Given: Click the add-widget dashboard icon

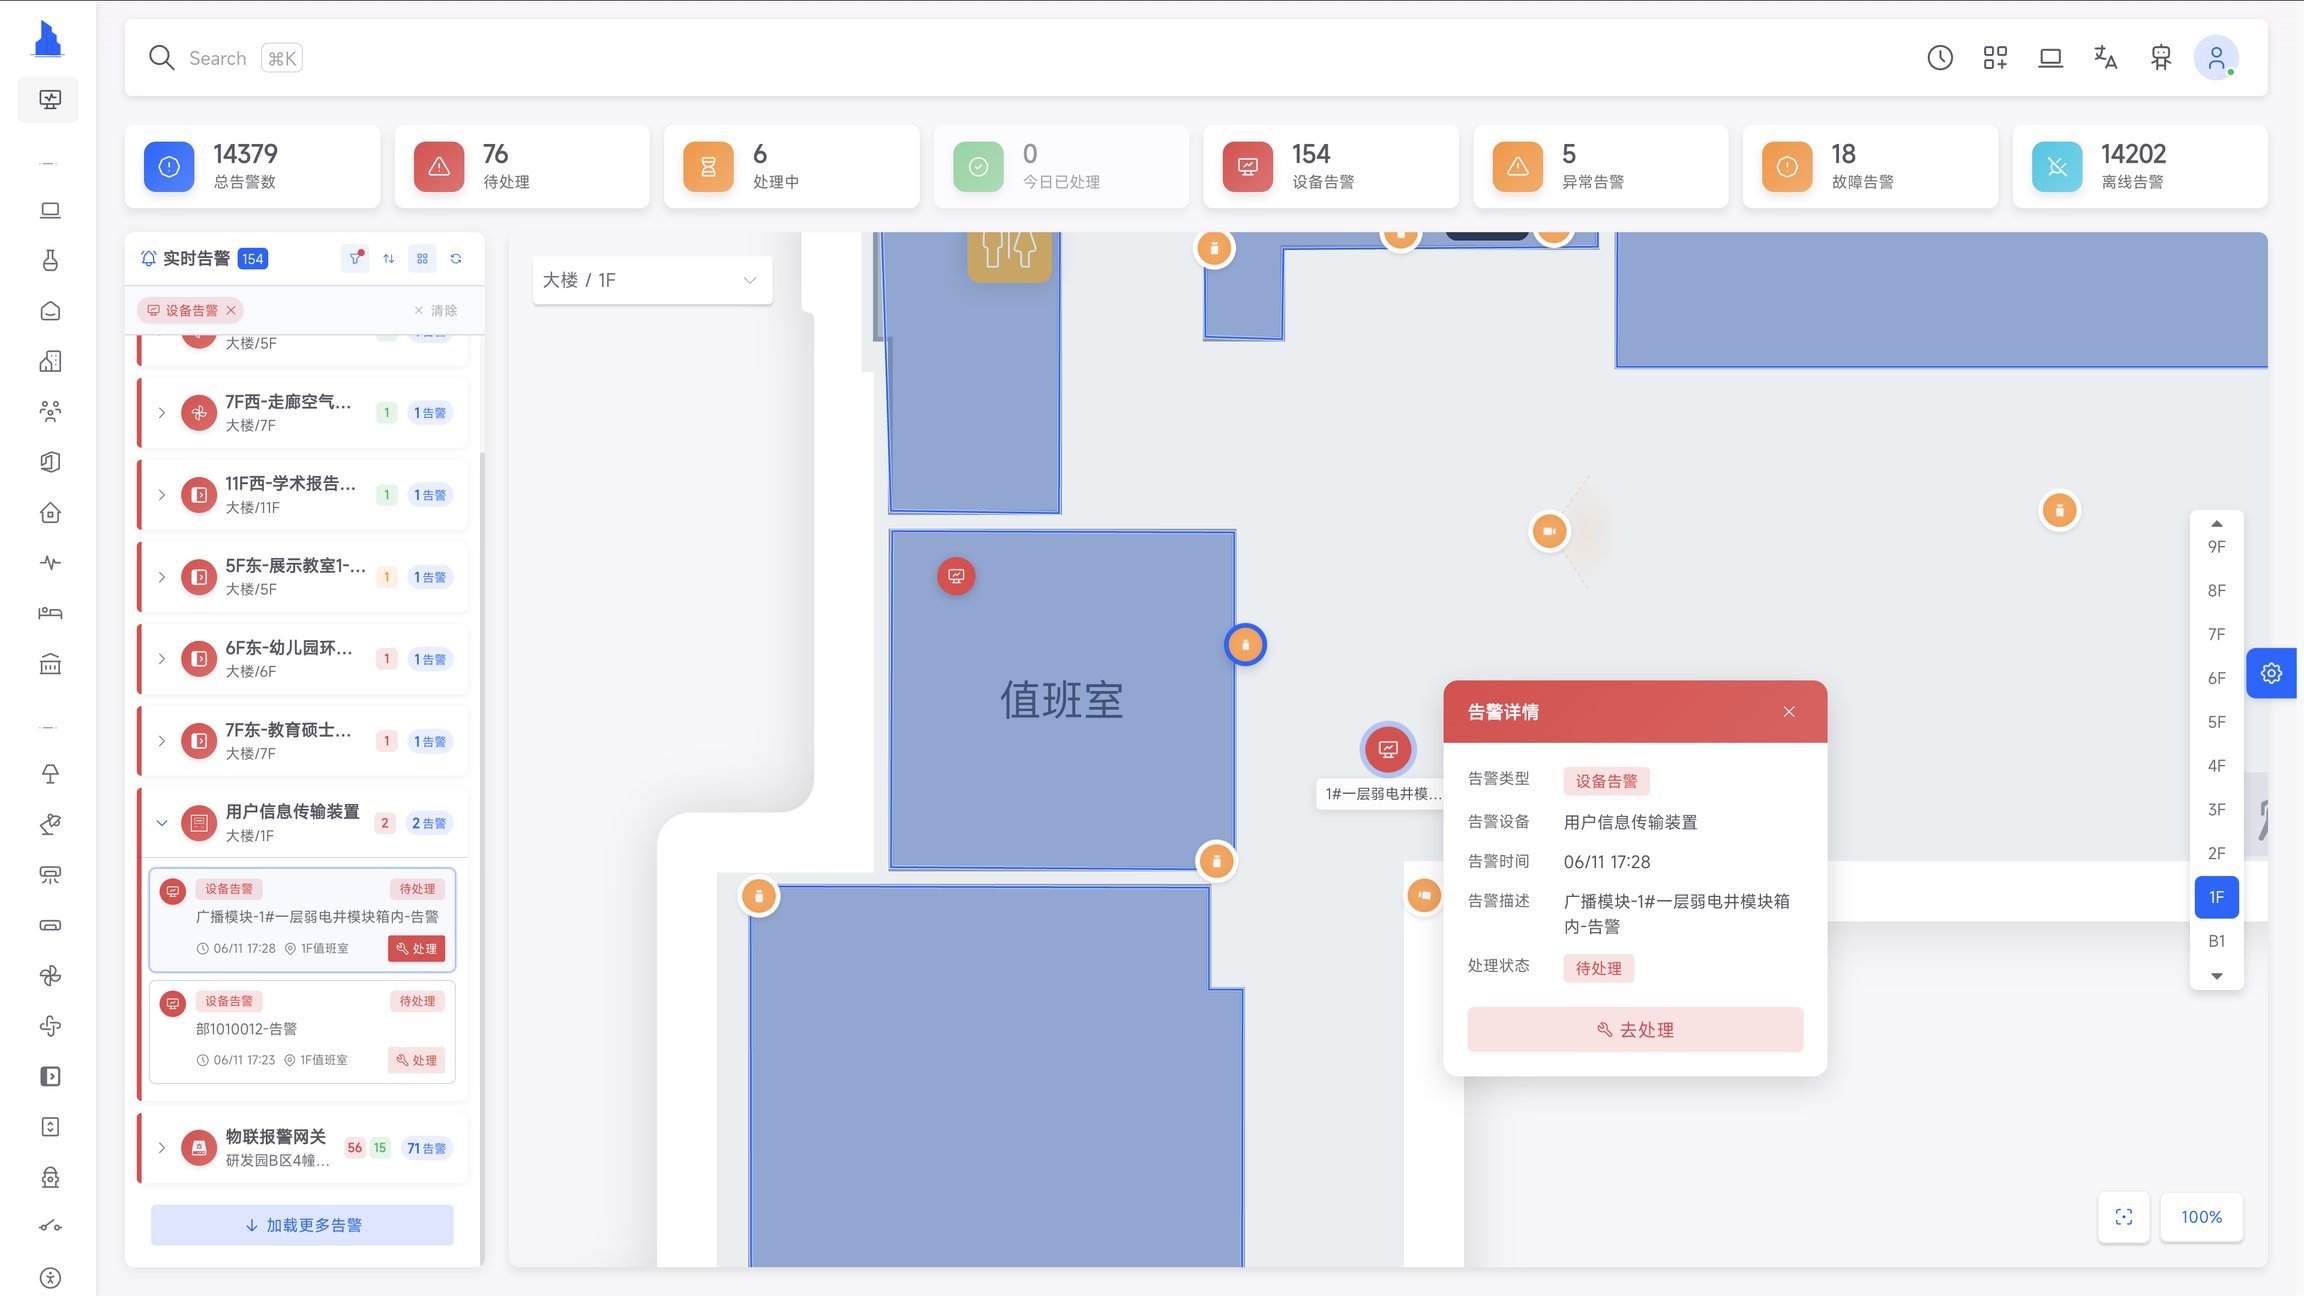Looking at the screenshot, I should coord(1996,58).
